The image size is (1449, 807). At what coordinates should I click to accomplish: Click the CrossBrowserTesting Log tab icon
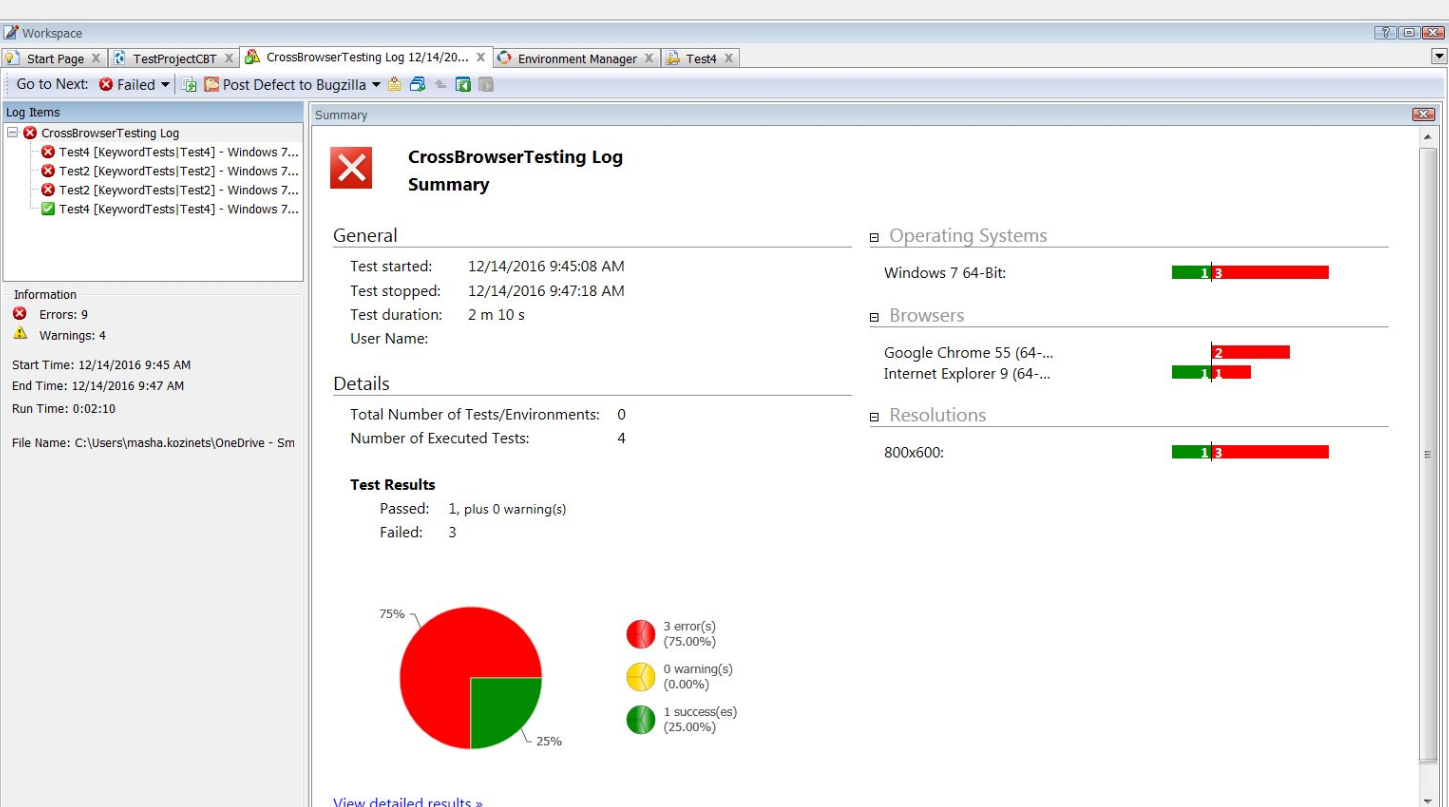pyautogui.click(x=252, y=57)
